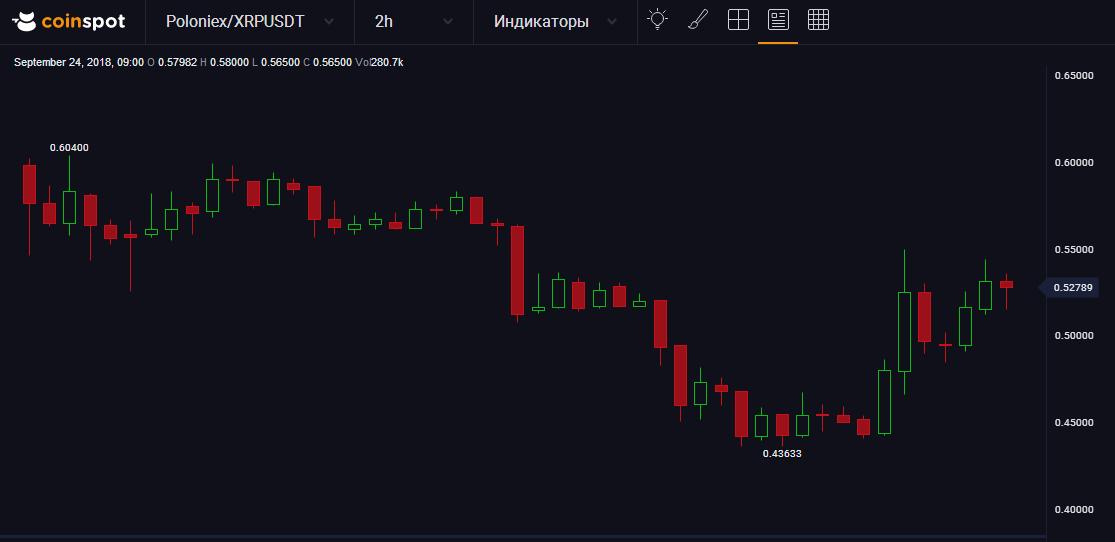
Task: Click the chevron beside the 2h interval
Action: (448, 22)
